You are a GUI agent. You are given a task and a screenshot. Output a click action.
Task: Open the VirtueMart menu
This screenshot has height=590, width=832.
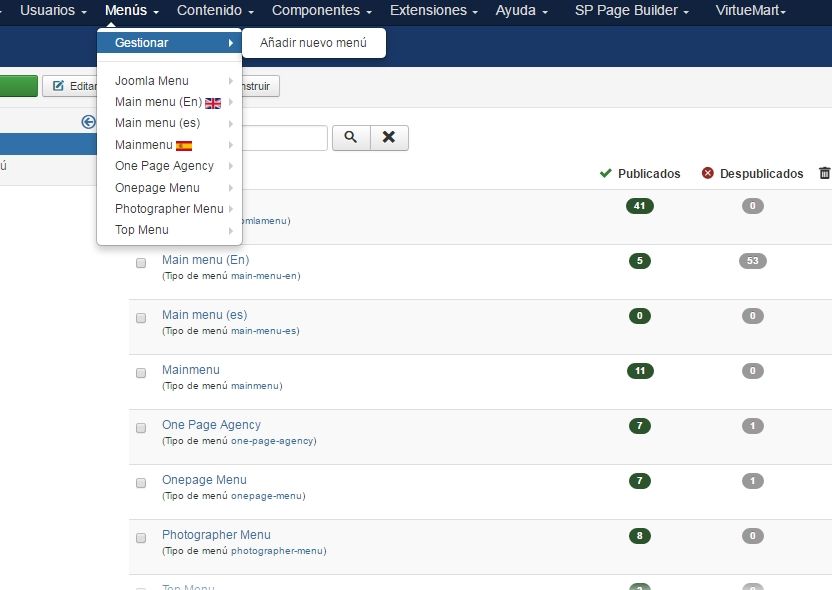point(750,10)
